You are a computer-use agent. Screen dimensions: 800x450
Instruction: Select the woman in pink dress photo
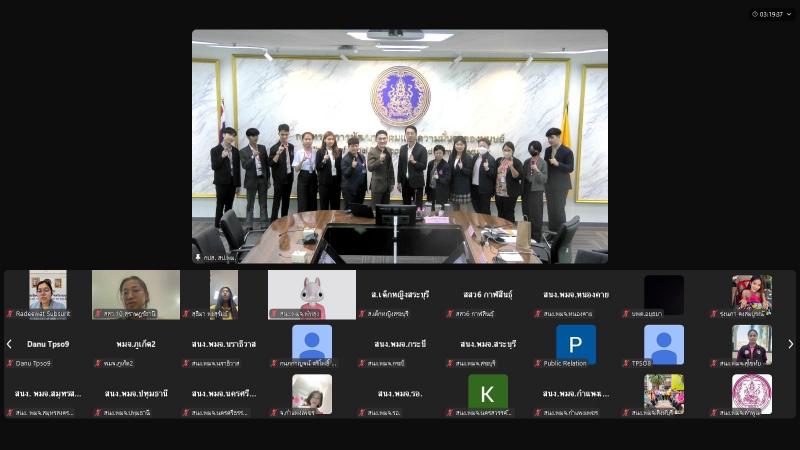click(x=752, y=293)
